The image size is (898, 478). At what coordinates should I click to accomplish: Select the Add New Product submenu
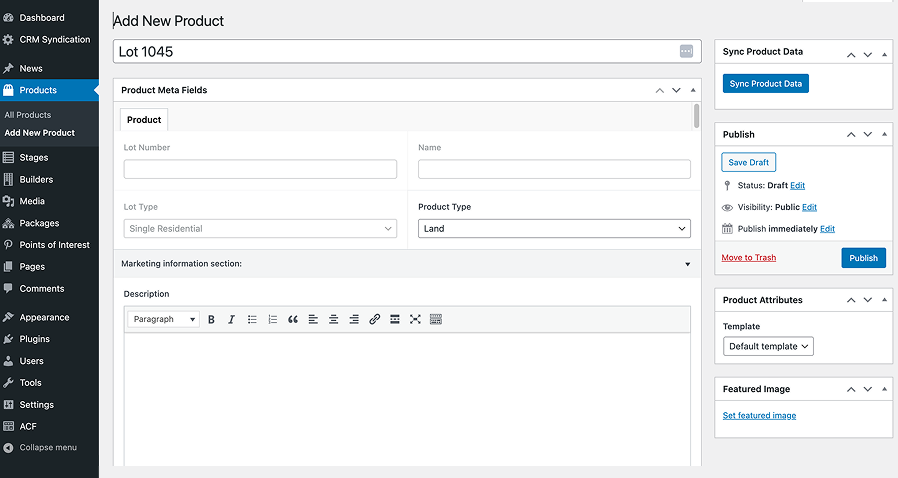(40, 133)
